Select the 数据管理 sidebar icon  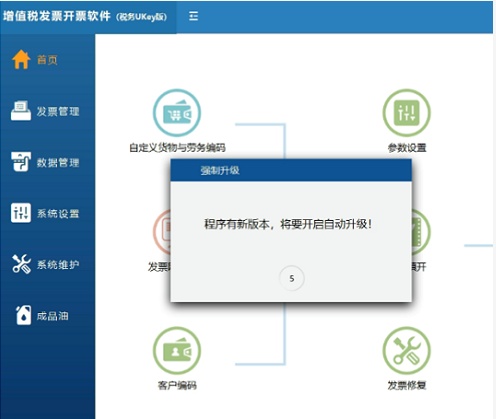21,162
